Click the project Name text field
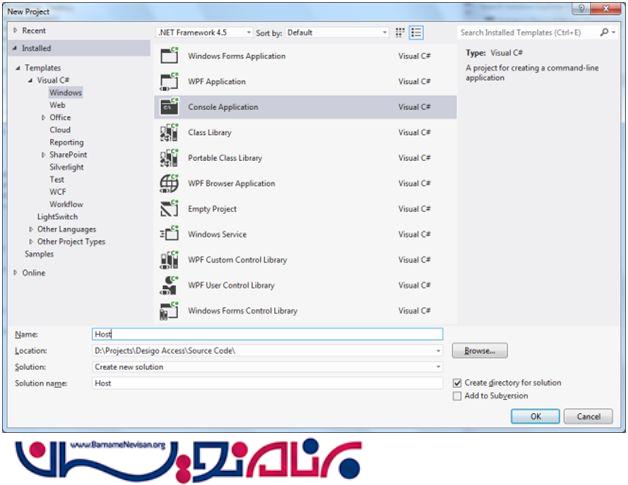 point(267,335)
